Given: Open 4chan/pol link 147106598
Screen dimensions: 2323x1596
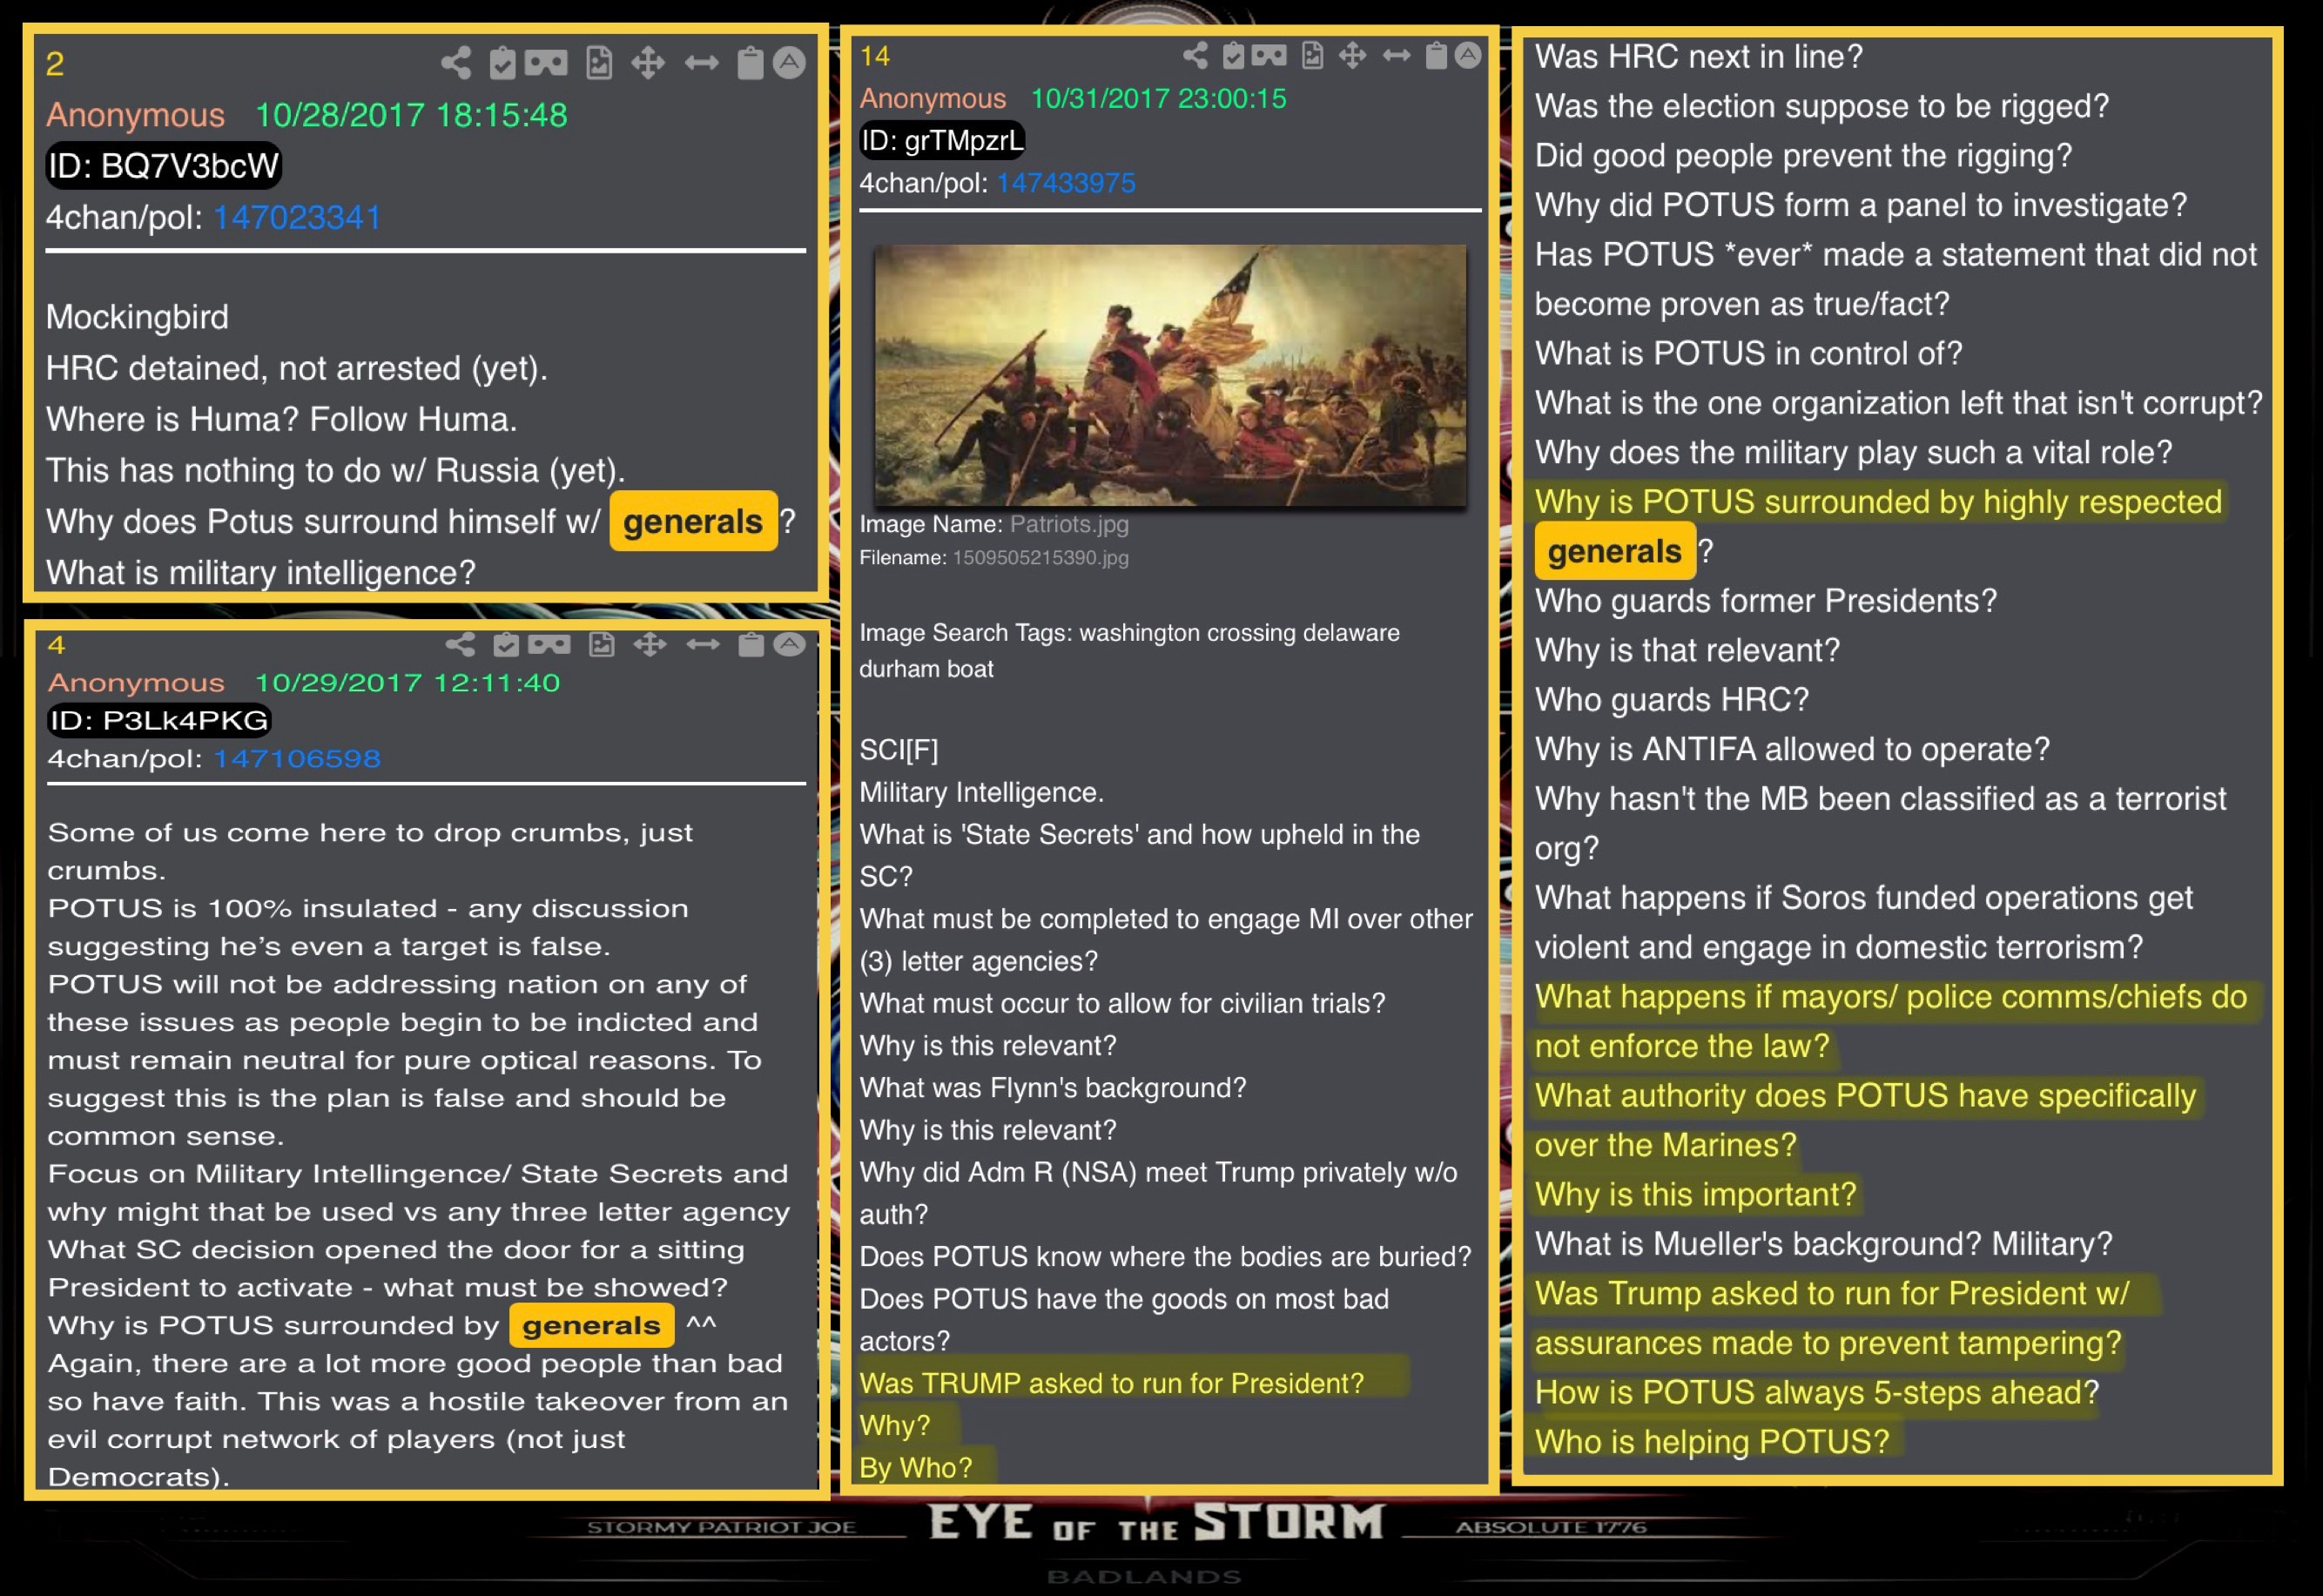Looking at the screenshot, I should click(297, 758).
